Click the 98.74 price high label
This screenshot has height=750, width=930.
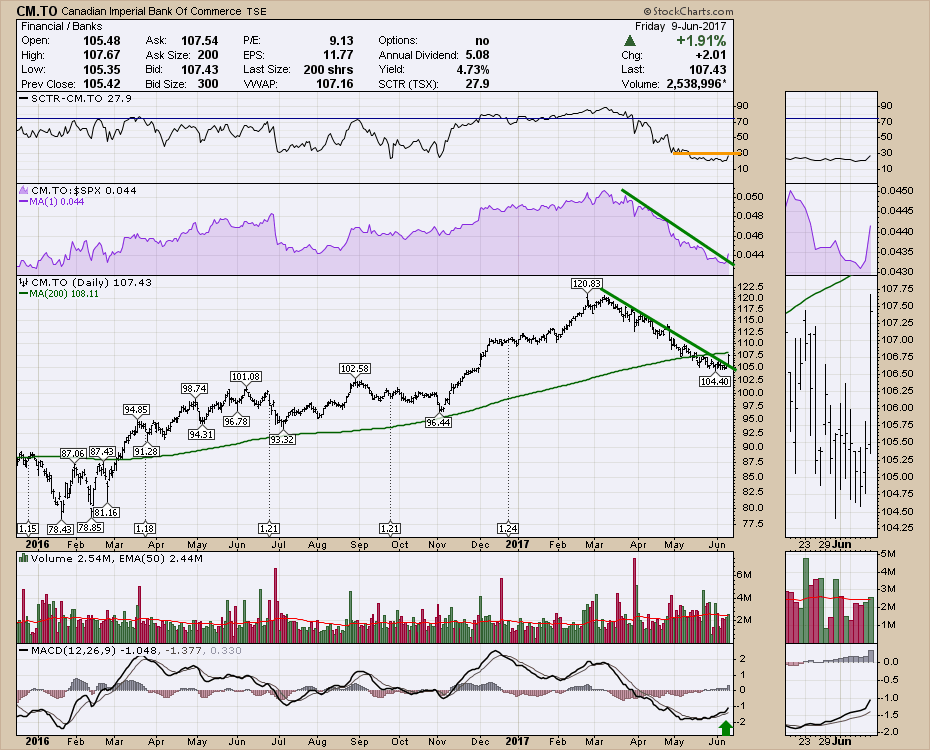[194, 388]
